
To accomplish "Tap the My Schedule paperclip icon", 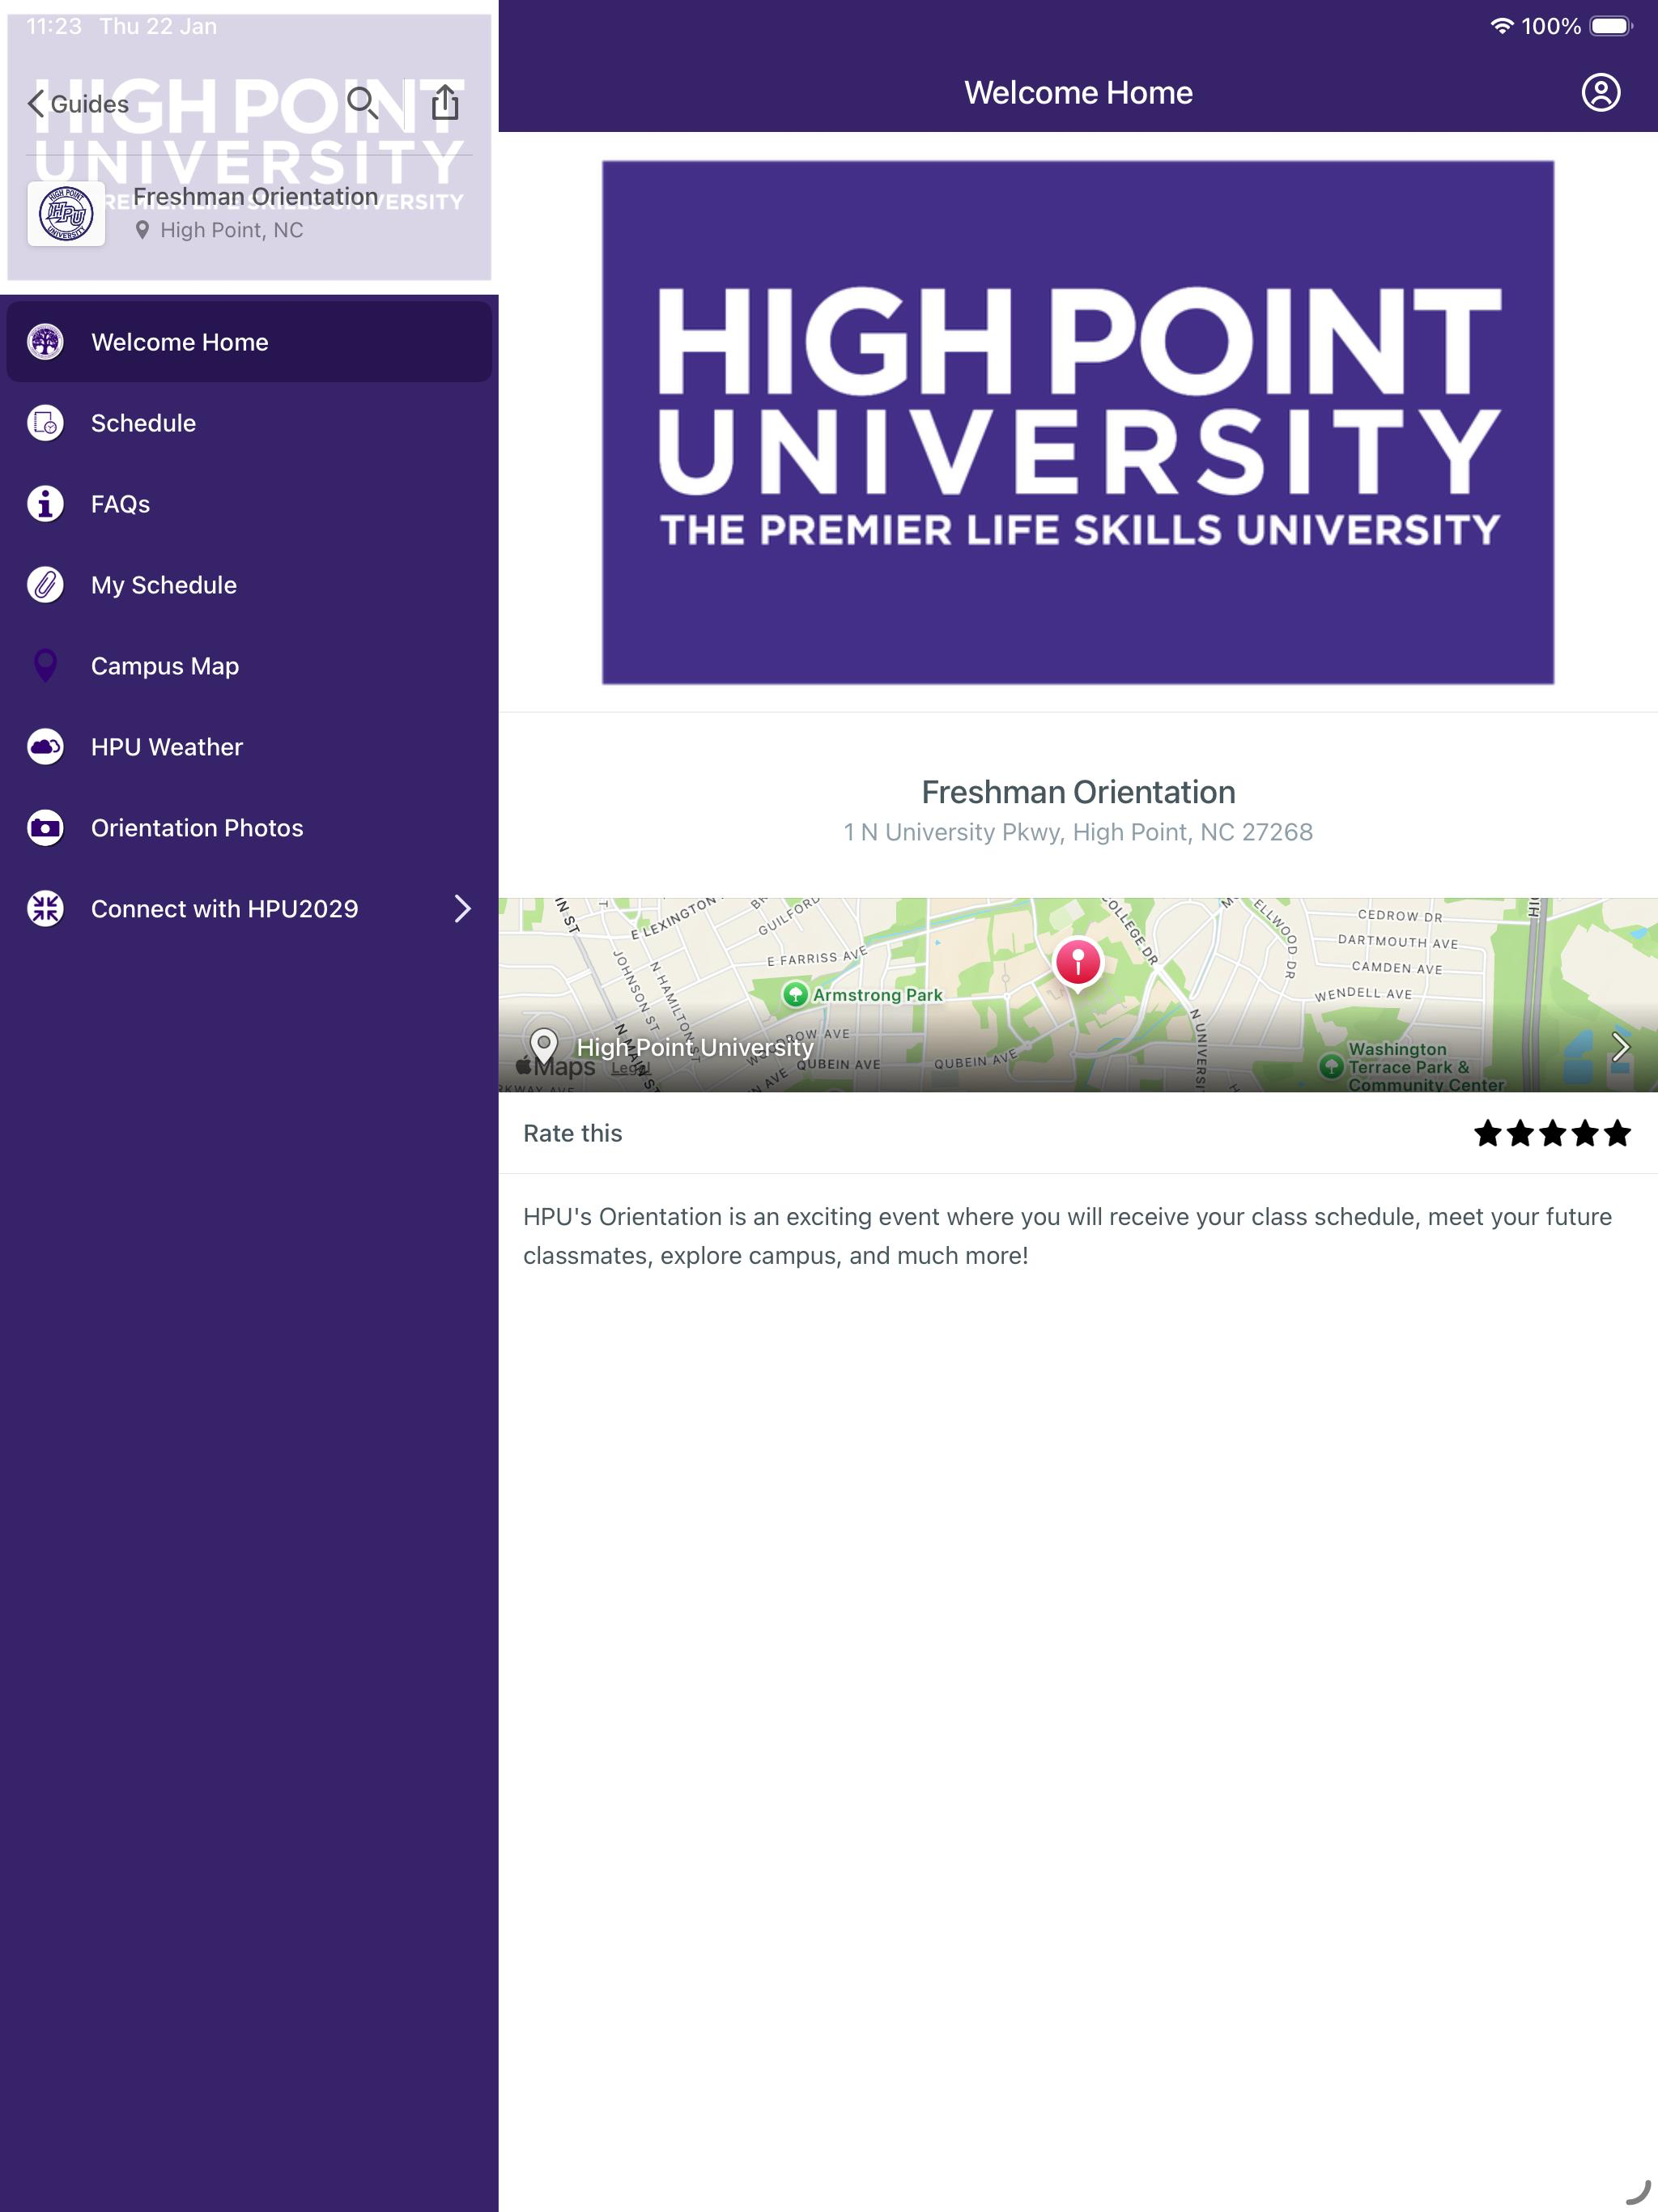I will coord(45,585).
